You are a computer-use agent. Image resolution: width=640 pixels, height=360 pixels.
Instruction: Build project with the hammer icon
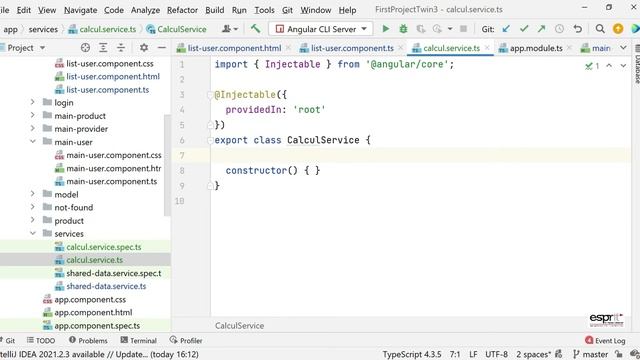256,29
